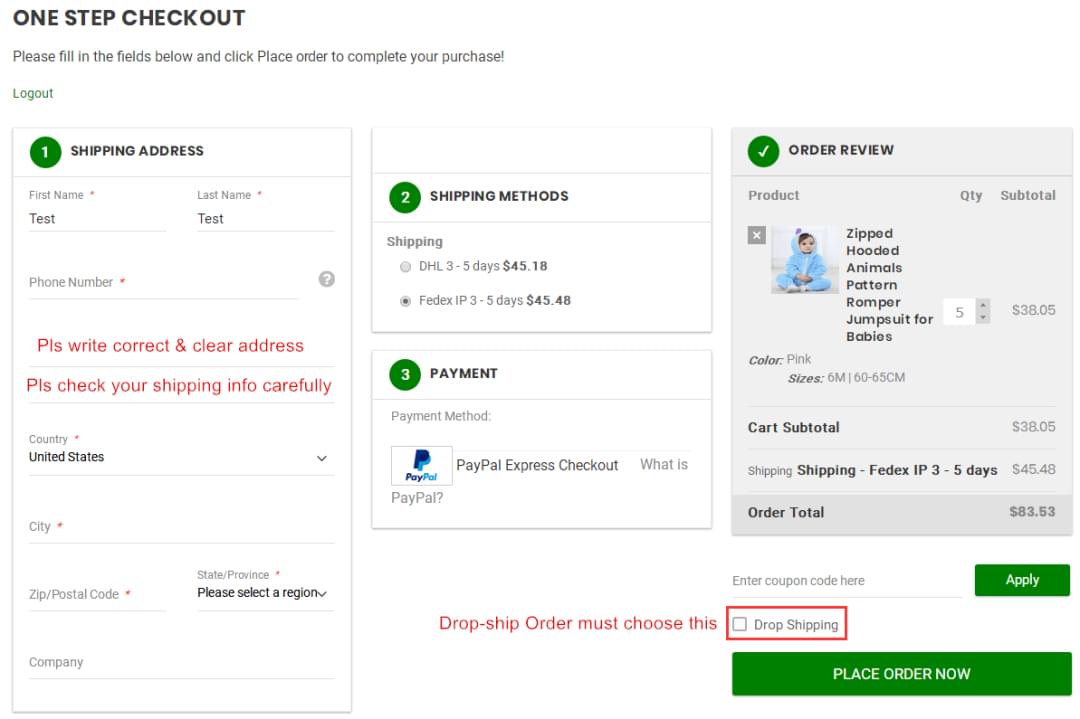
Task: Select DHL 3 - 5 days shipping
Action: pos(405,267)
